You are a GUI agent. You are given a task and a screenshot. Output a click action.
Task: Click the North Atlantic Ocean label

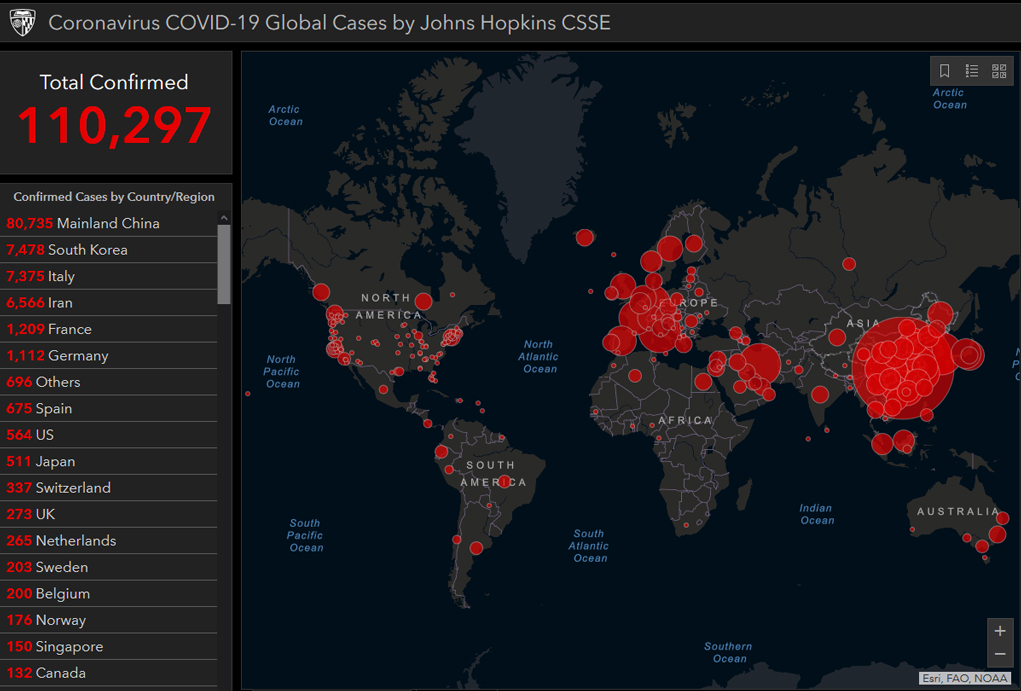coord(538,356)
